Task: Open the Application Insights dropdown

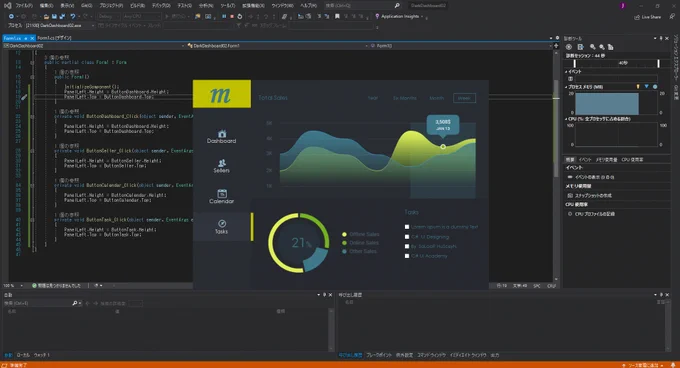Action: click(399, 16)
